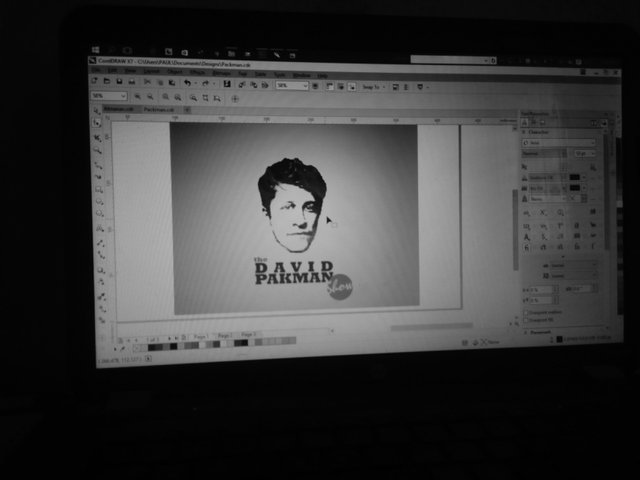The width and height of the screenshot is (640, 480).
Task: Click the Cut scissors icon
Action: [x=147, y=82]
